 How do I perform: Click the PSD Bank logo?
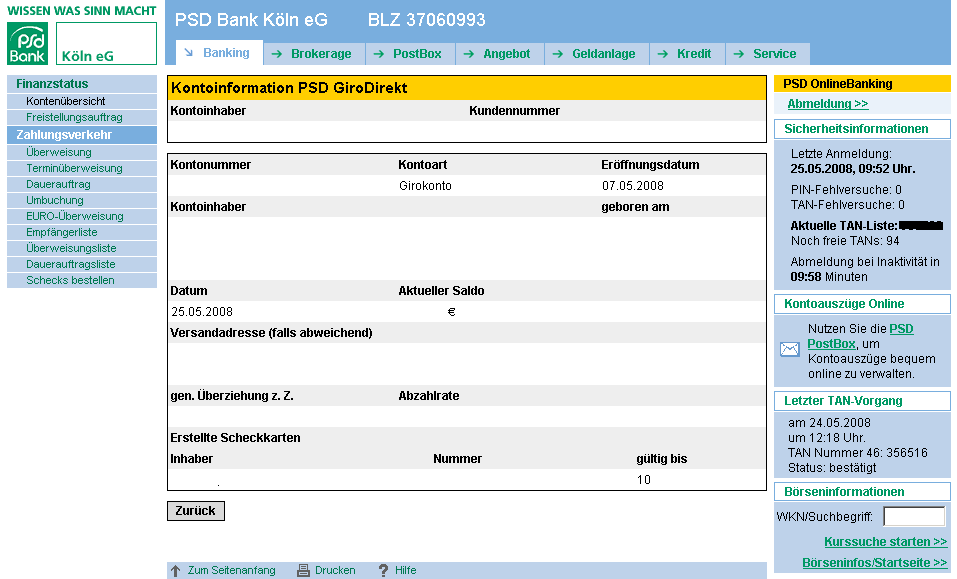coord(27,43)
